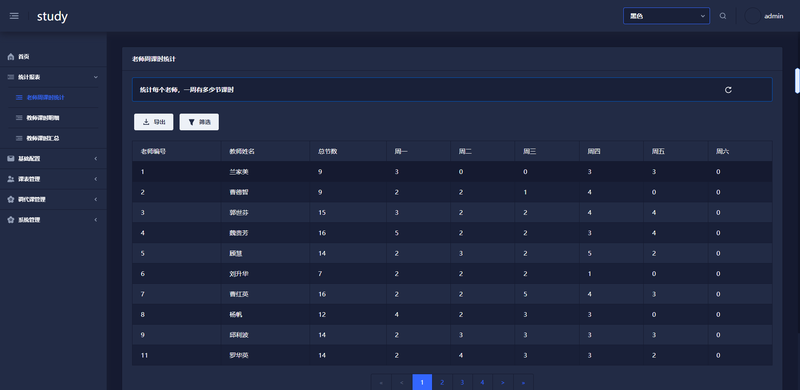Click the teacher name 曹红英

(x=239, y=295)
